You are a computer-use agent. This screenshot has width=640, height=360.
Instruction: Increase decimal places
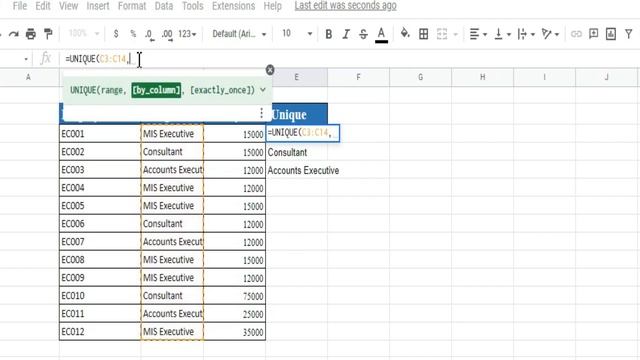(x=167, y=34)
